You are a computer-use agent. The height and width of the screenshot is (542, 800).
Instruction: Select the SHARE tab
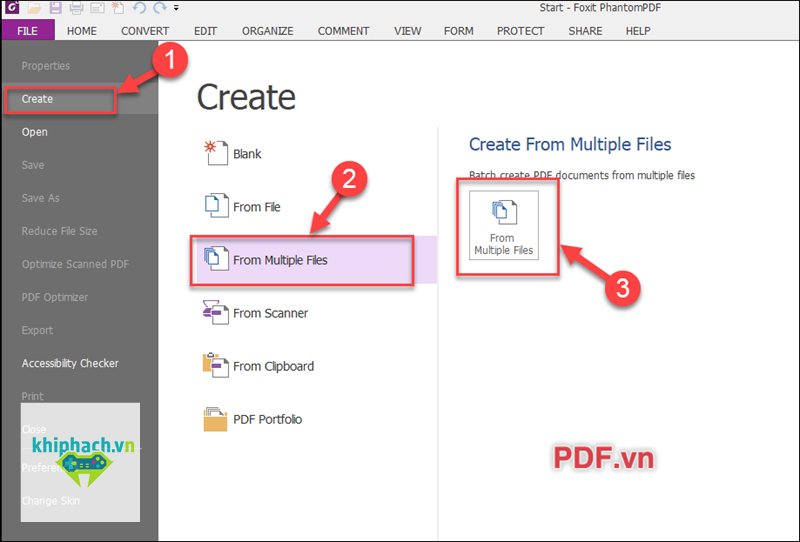click(585, 31)
